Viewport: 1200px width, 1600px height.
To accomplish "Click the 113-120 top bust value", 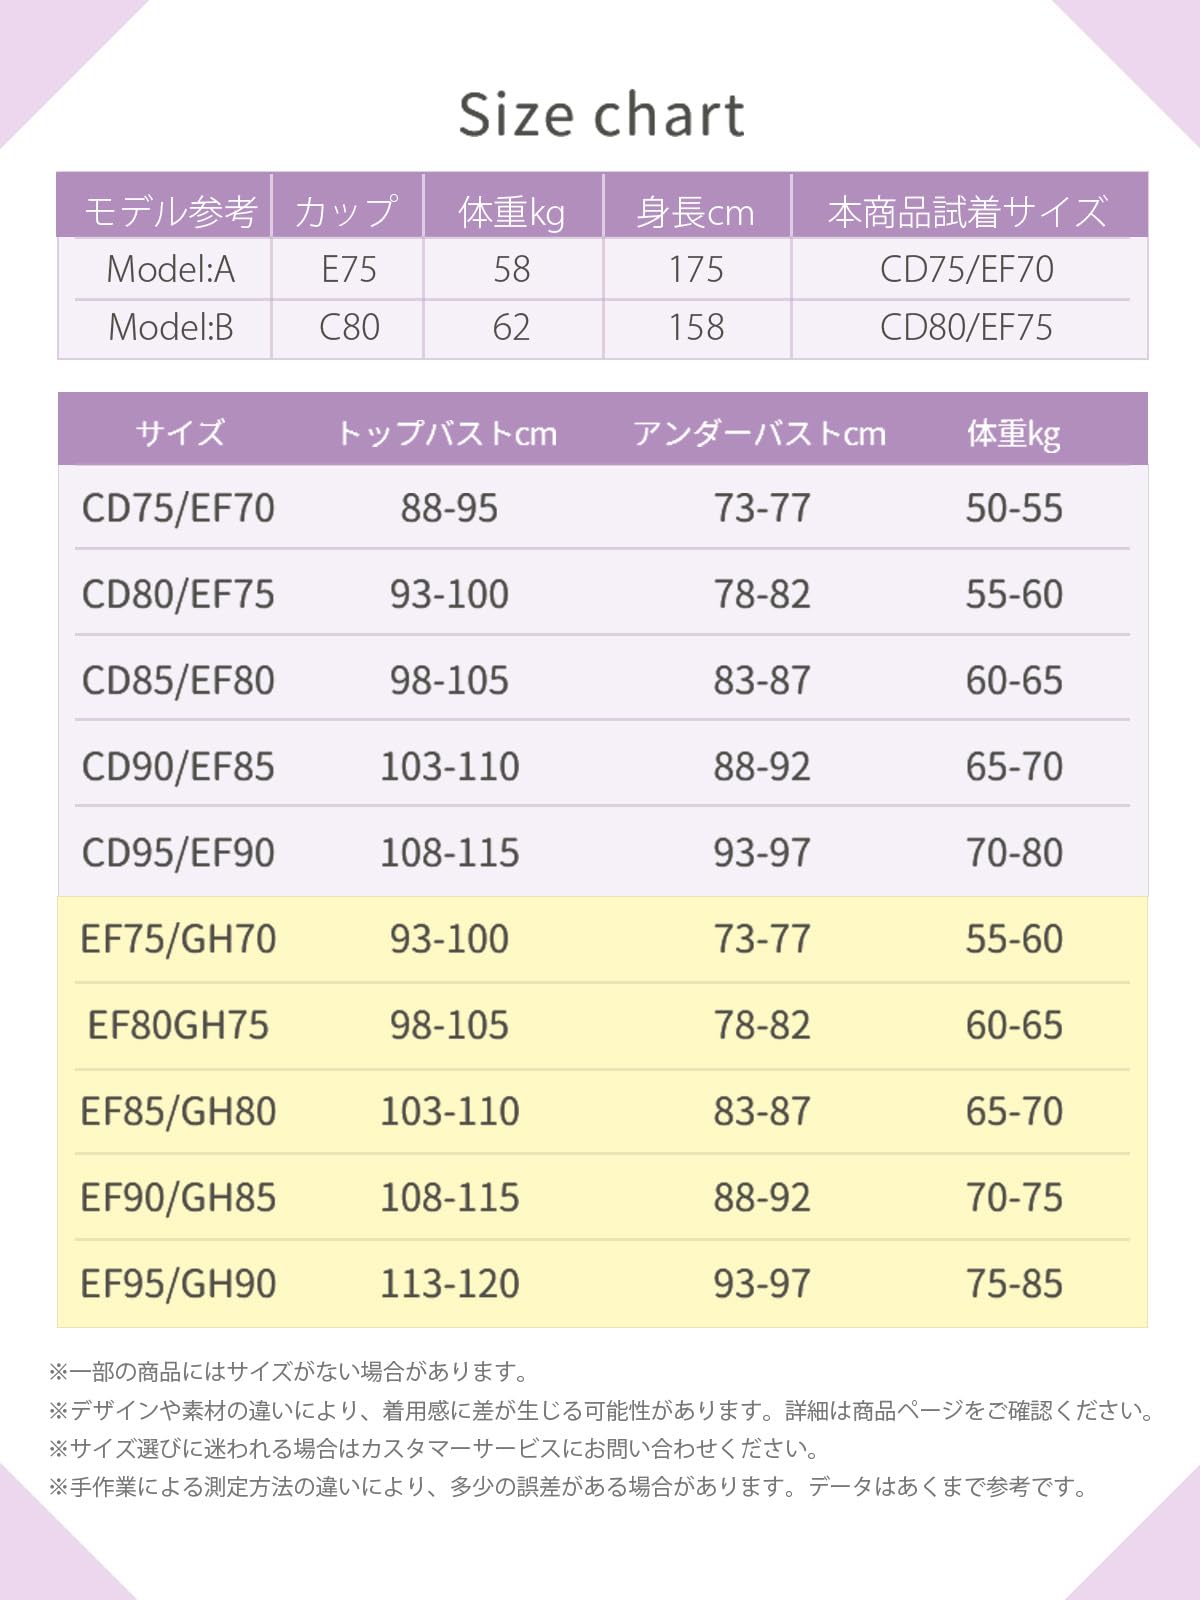I will click(x=450, y=1283).
